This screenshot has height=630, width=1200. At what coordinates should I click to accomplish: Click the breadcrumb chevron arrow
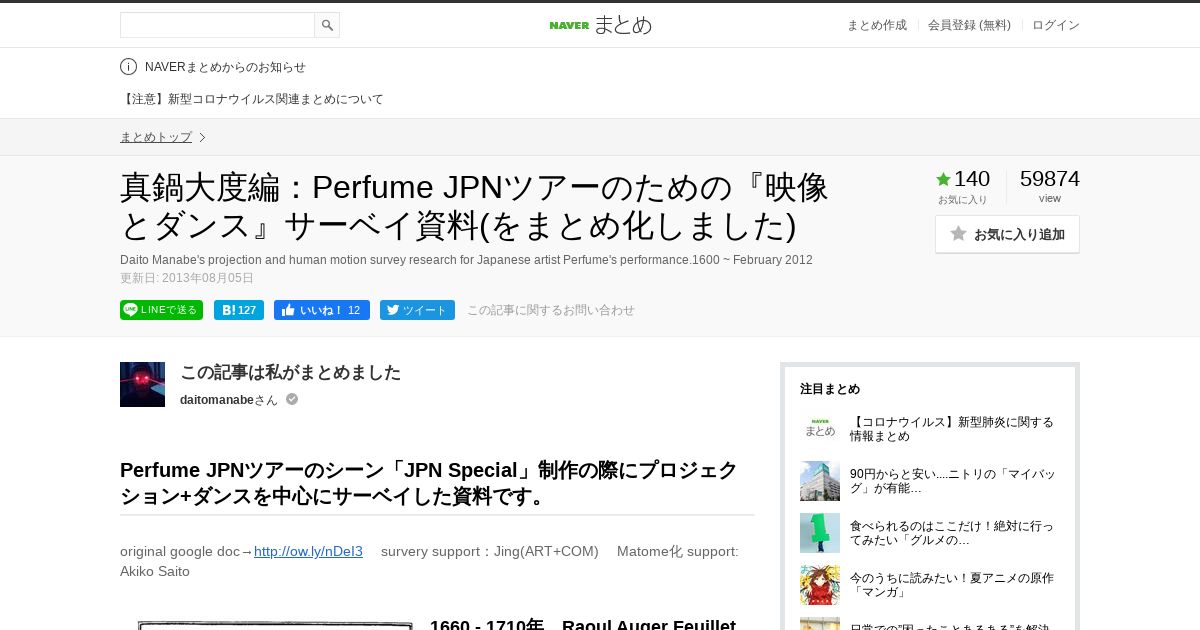(202, 137)
